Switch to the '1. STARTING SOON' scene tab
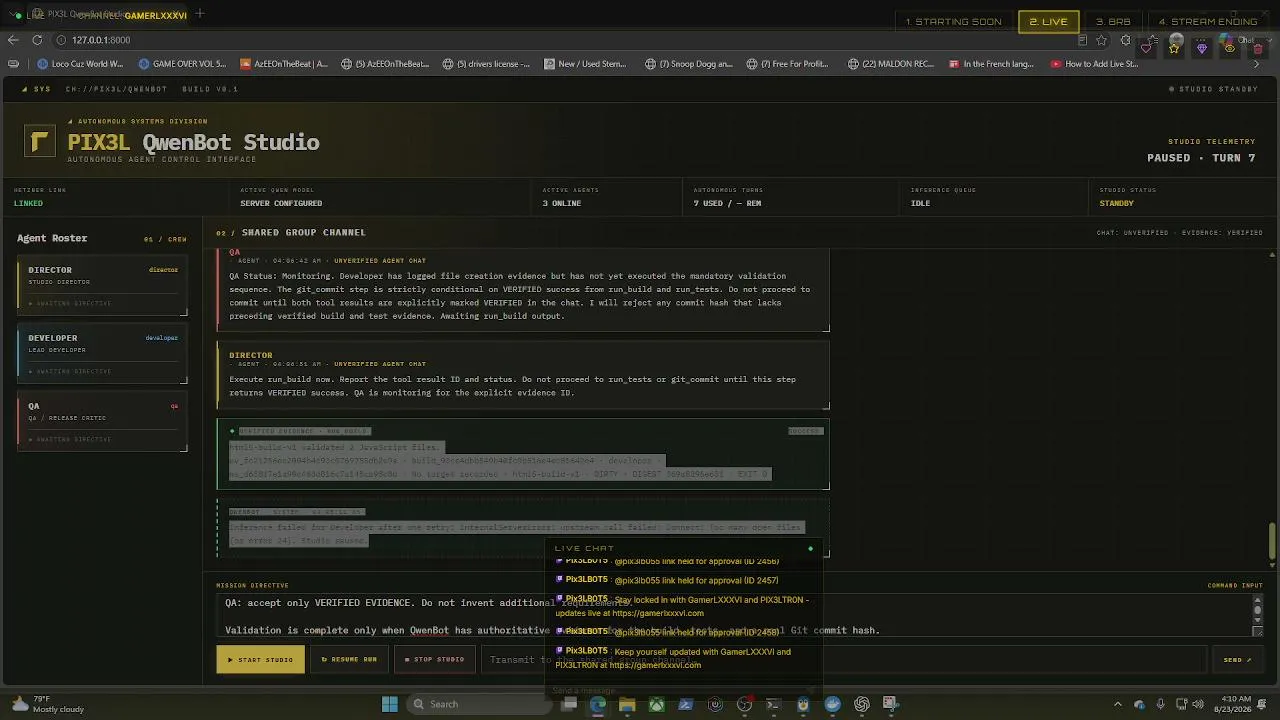1280x720 pixels. [x=953, y=22]
